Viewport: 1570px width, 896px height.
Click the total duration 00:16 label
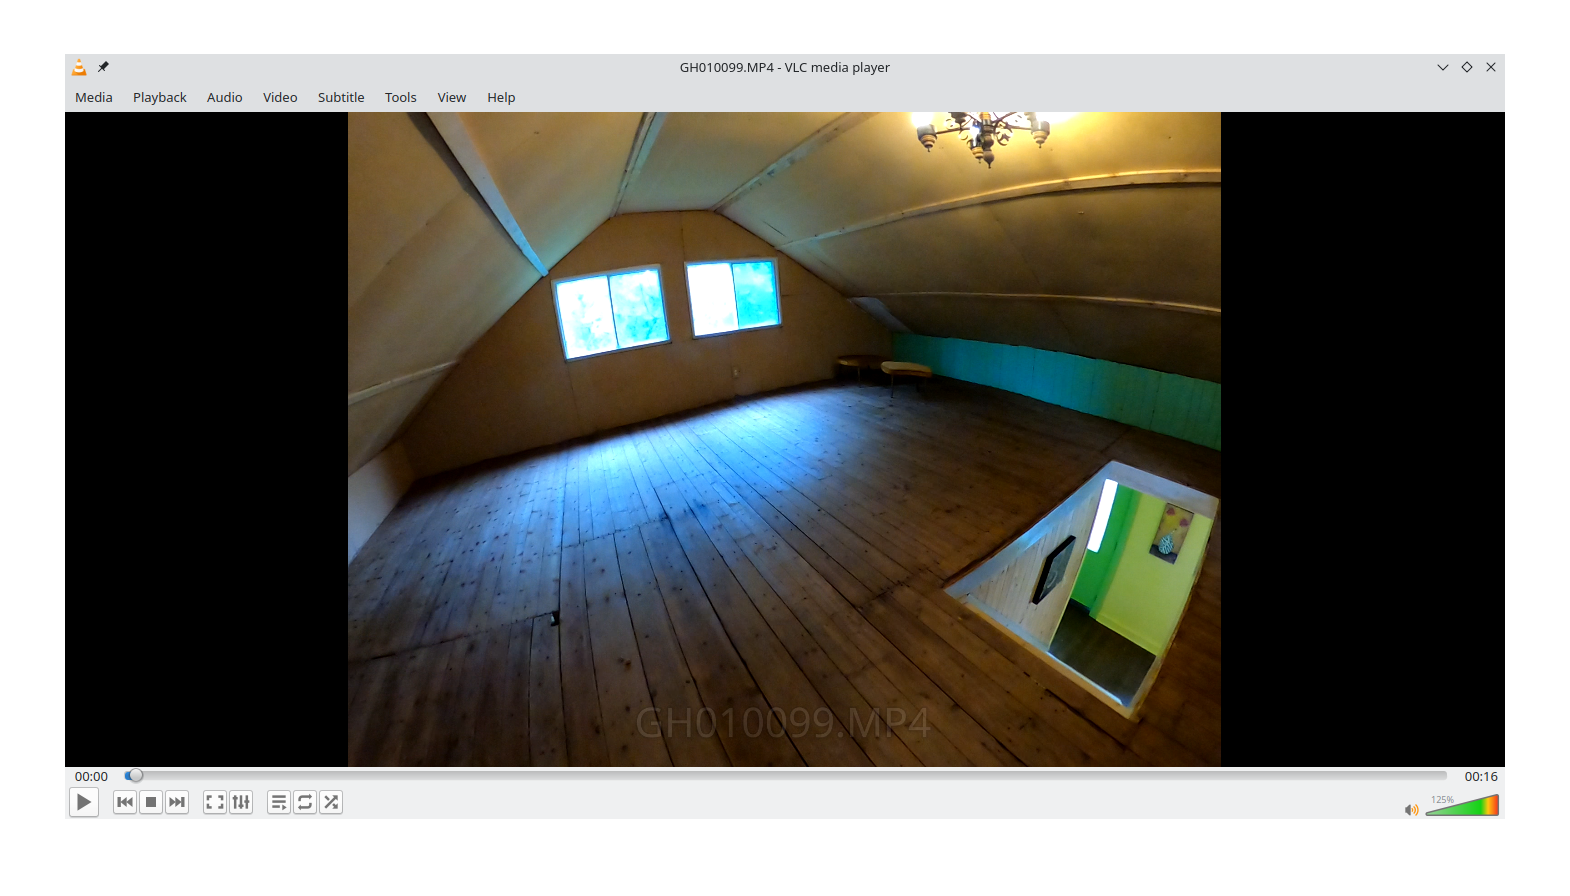tap(1481, 776)
